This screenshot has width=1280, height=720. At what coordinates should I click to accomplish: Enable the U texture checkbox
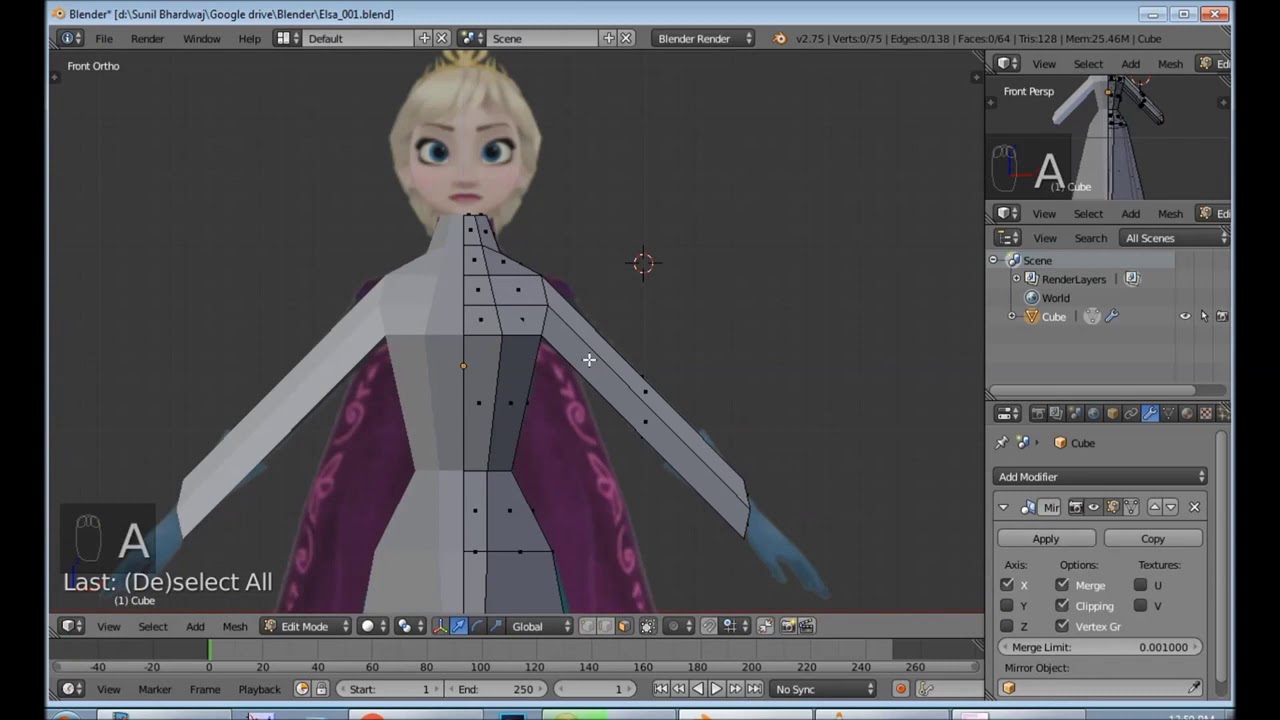click(x=1140, y=585)
